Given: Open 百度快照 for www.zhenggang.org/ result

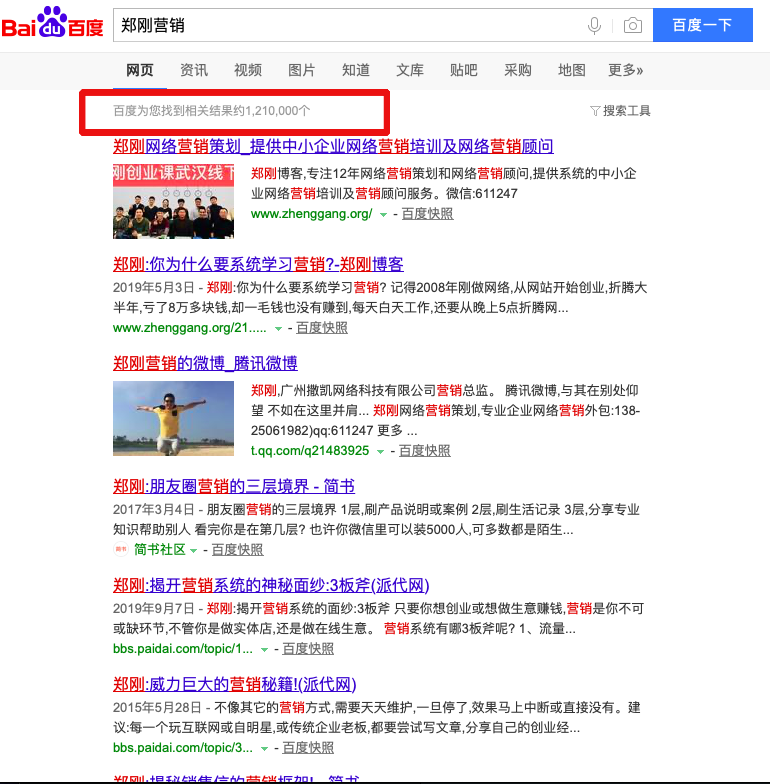Looking at the screenshot, I should click(x=427, y=214).
